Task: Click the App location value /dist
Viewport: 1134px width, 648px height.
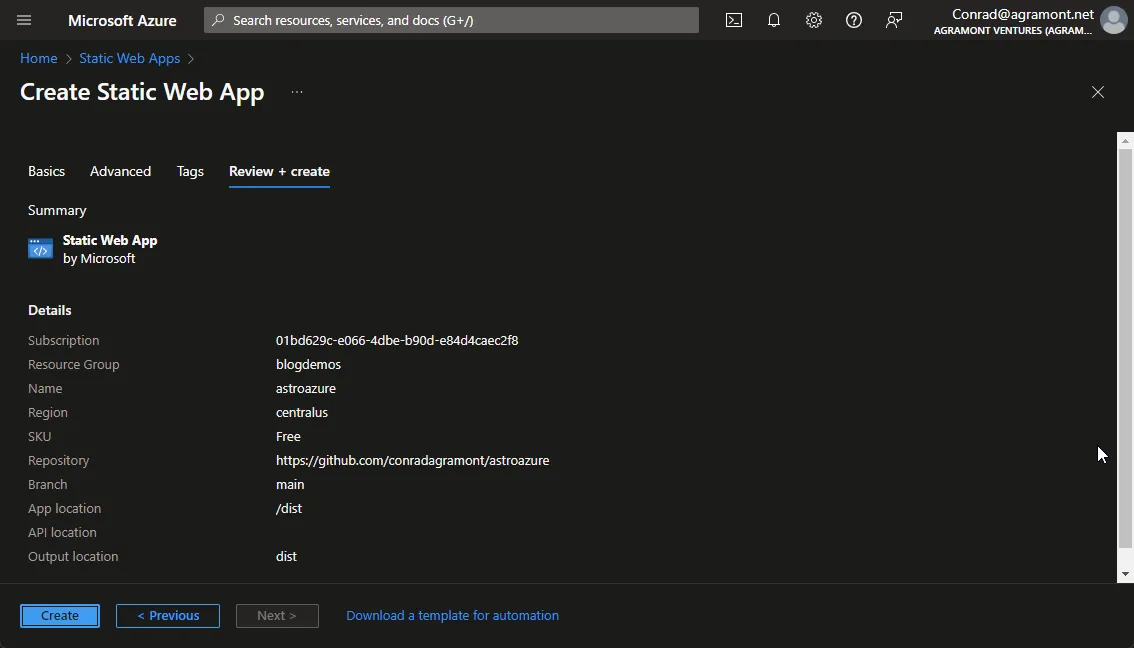Action: 289,508
